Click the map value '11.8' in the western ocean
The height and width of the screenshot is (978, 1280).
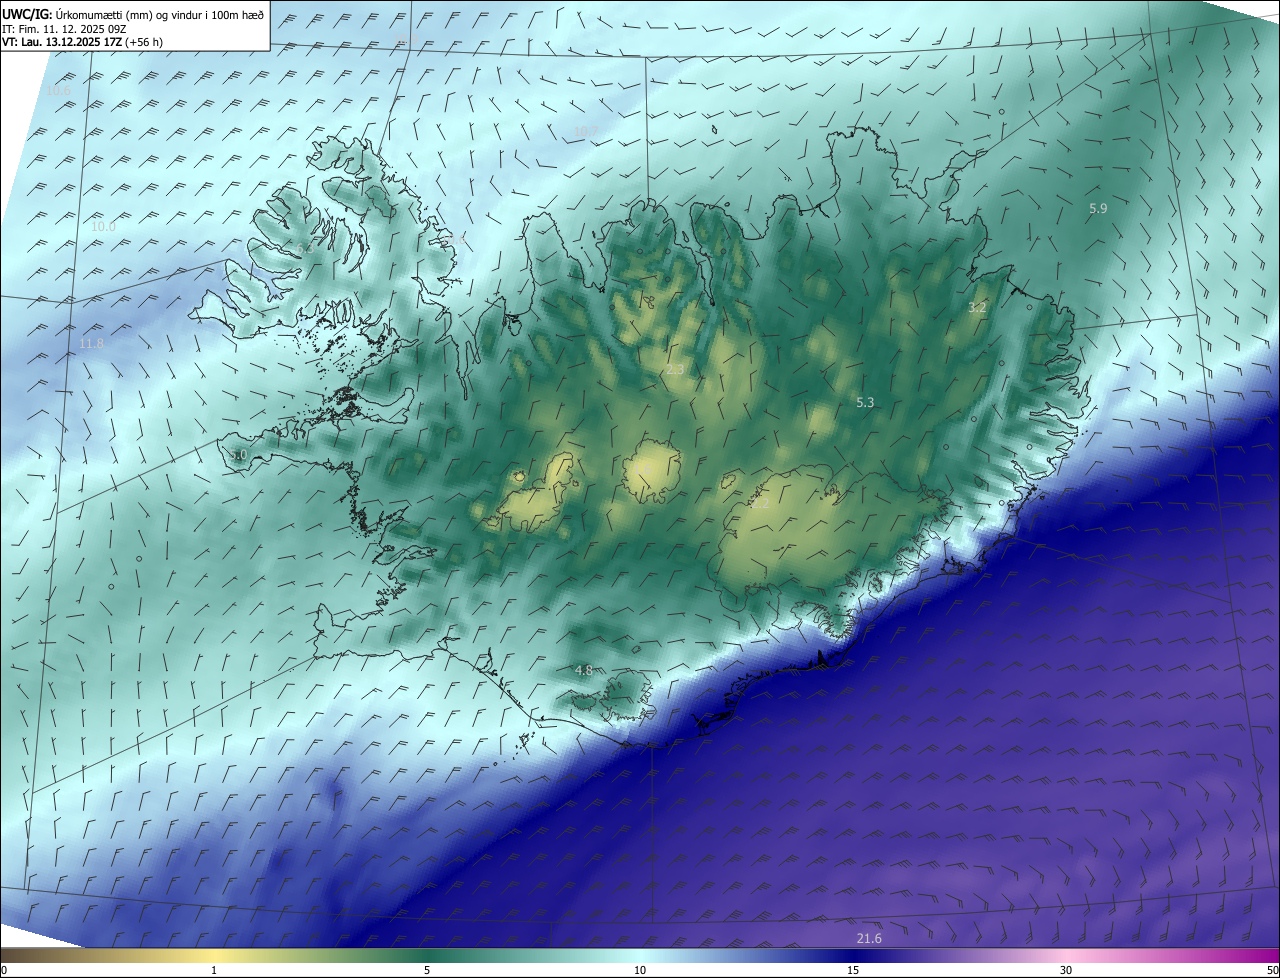coord(91,344)
